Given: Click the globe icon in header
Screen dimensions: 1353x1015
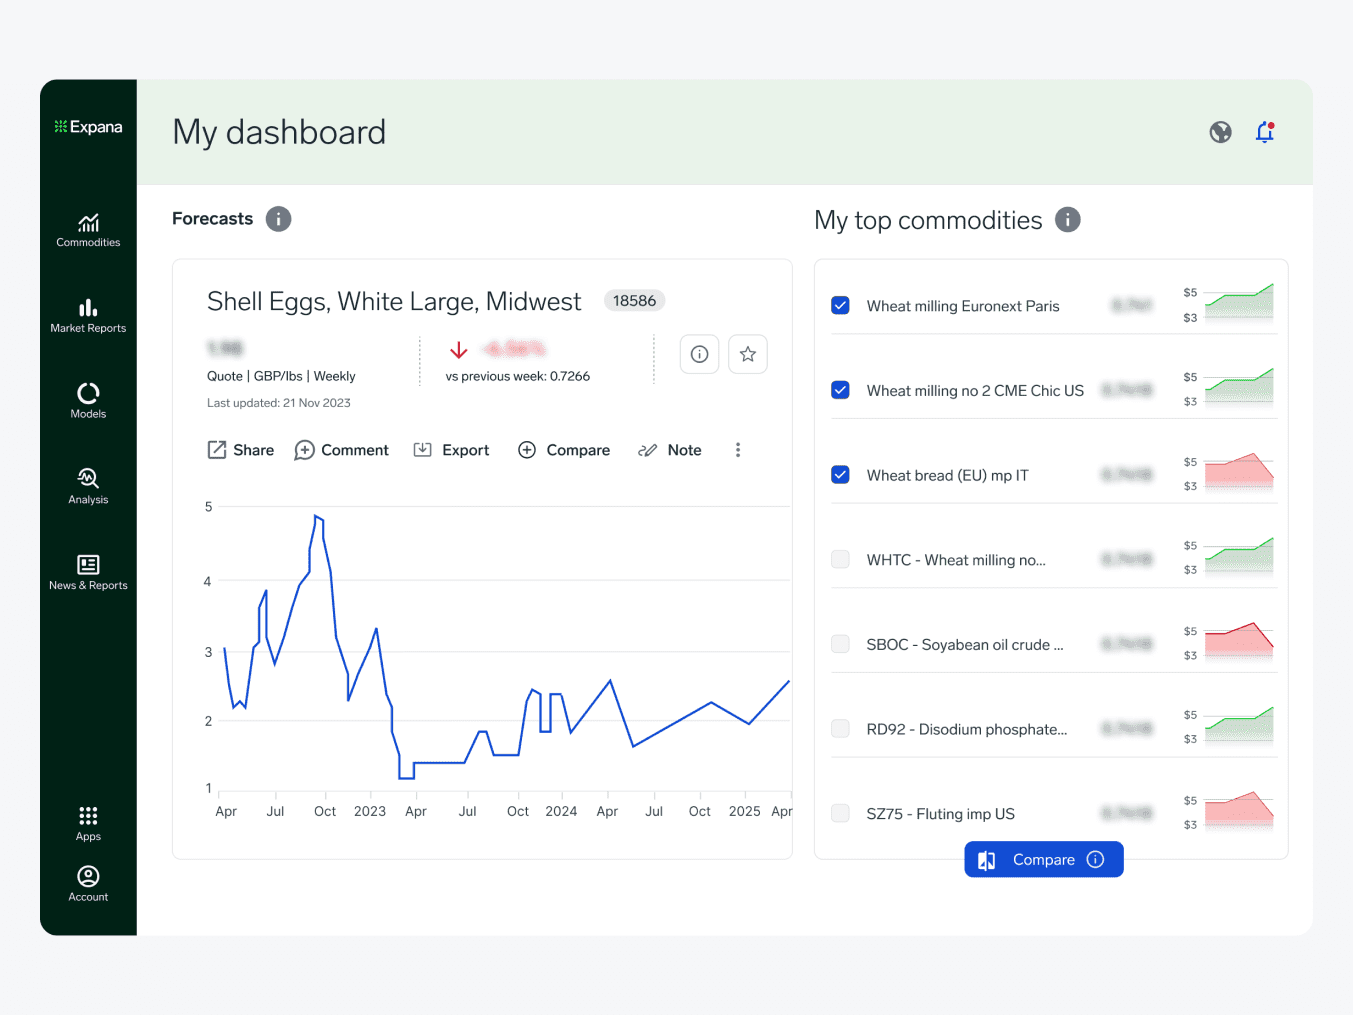Looking at the screenshot, I should point(1220,132).
